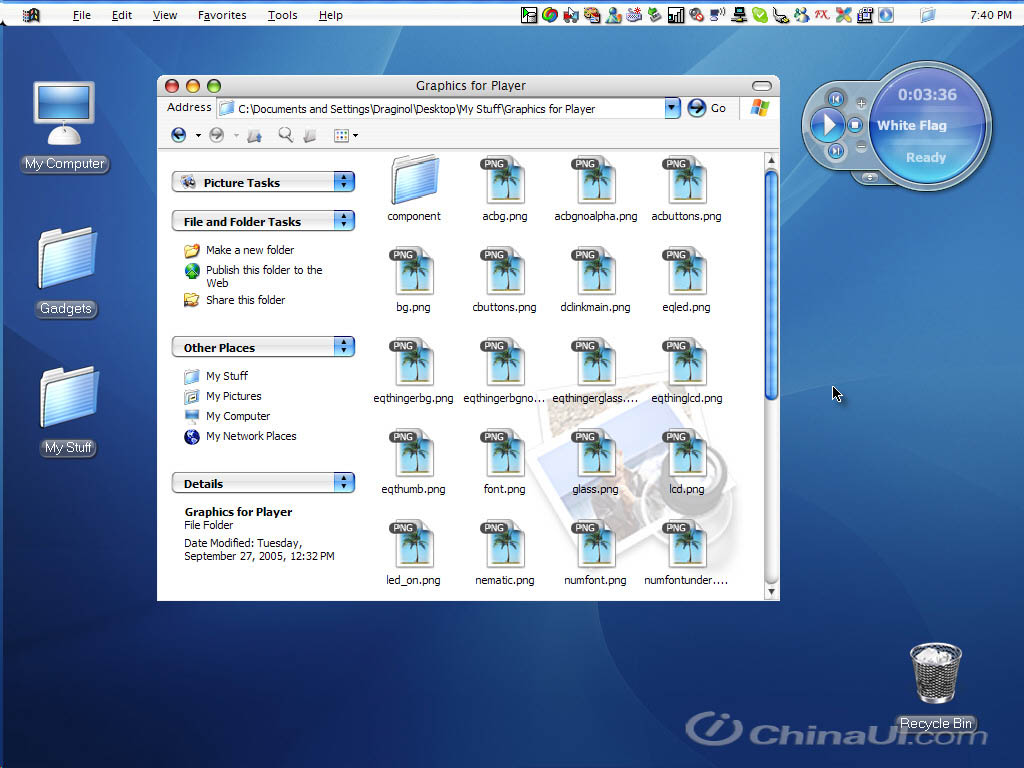Select the acbuttons.png file icon
This screenshot has height=768, width=1024.
(686, 180)
